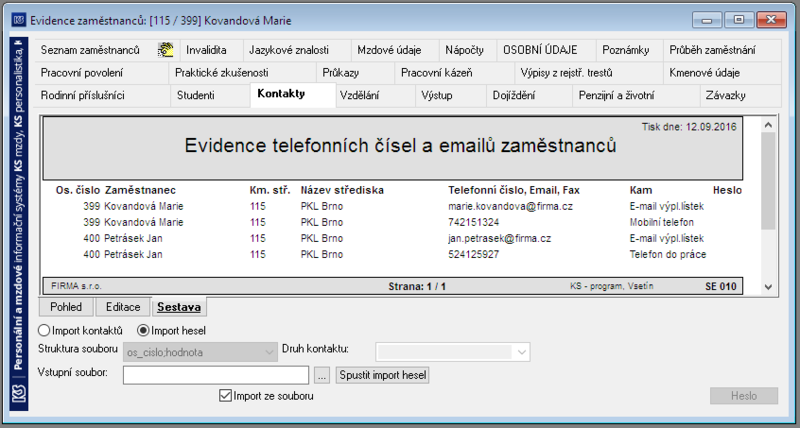This screenshot has height=428, width=800.
Task: Click the phone number 524125927
Action: click(473, 254)
